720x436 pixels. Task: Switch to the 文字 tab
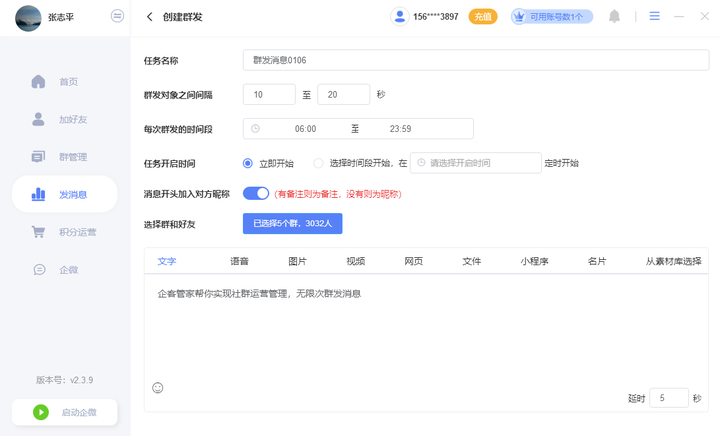tap(167, 261)
